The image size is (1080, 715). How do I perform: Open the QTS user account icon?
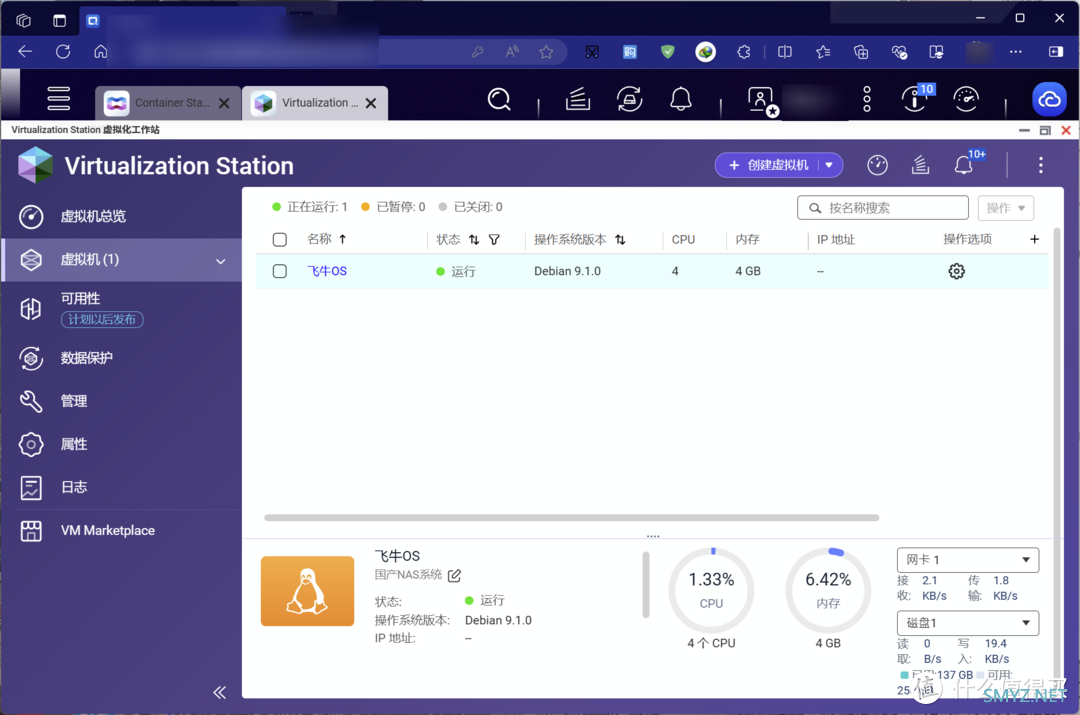tap(762, 101)
